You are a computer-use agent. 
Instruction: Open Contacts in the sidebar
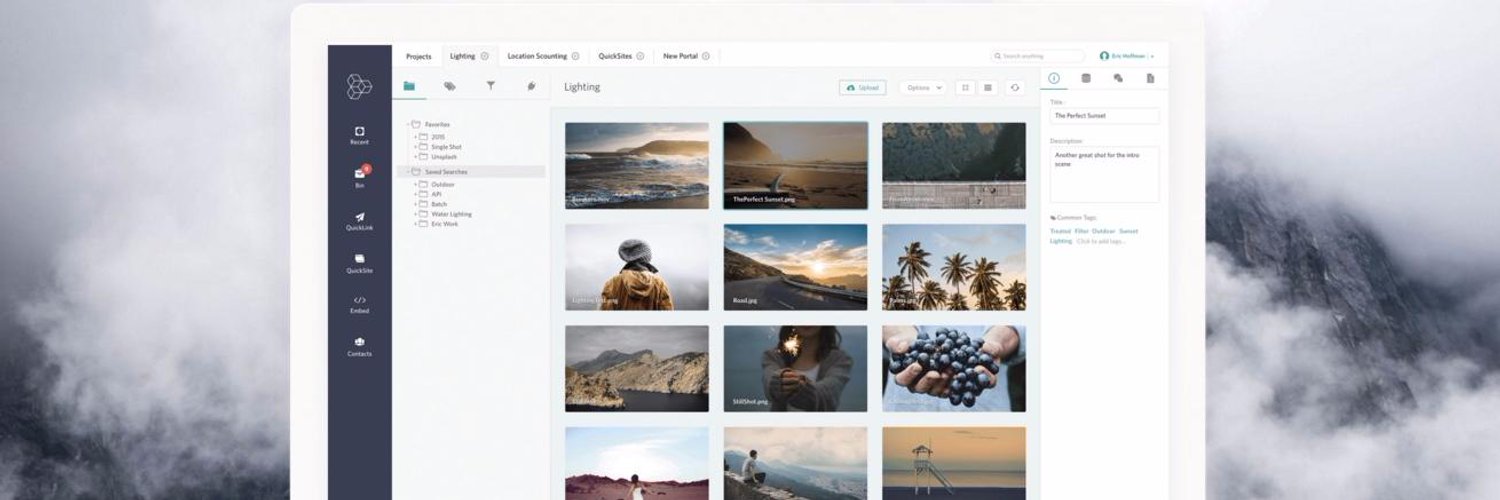point(359,346)
